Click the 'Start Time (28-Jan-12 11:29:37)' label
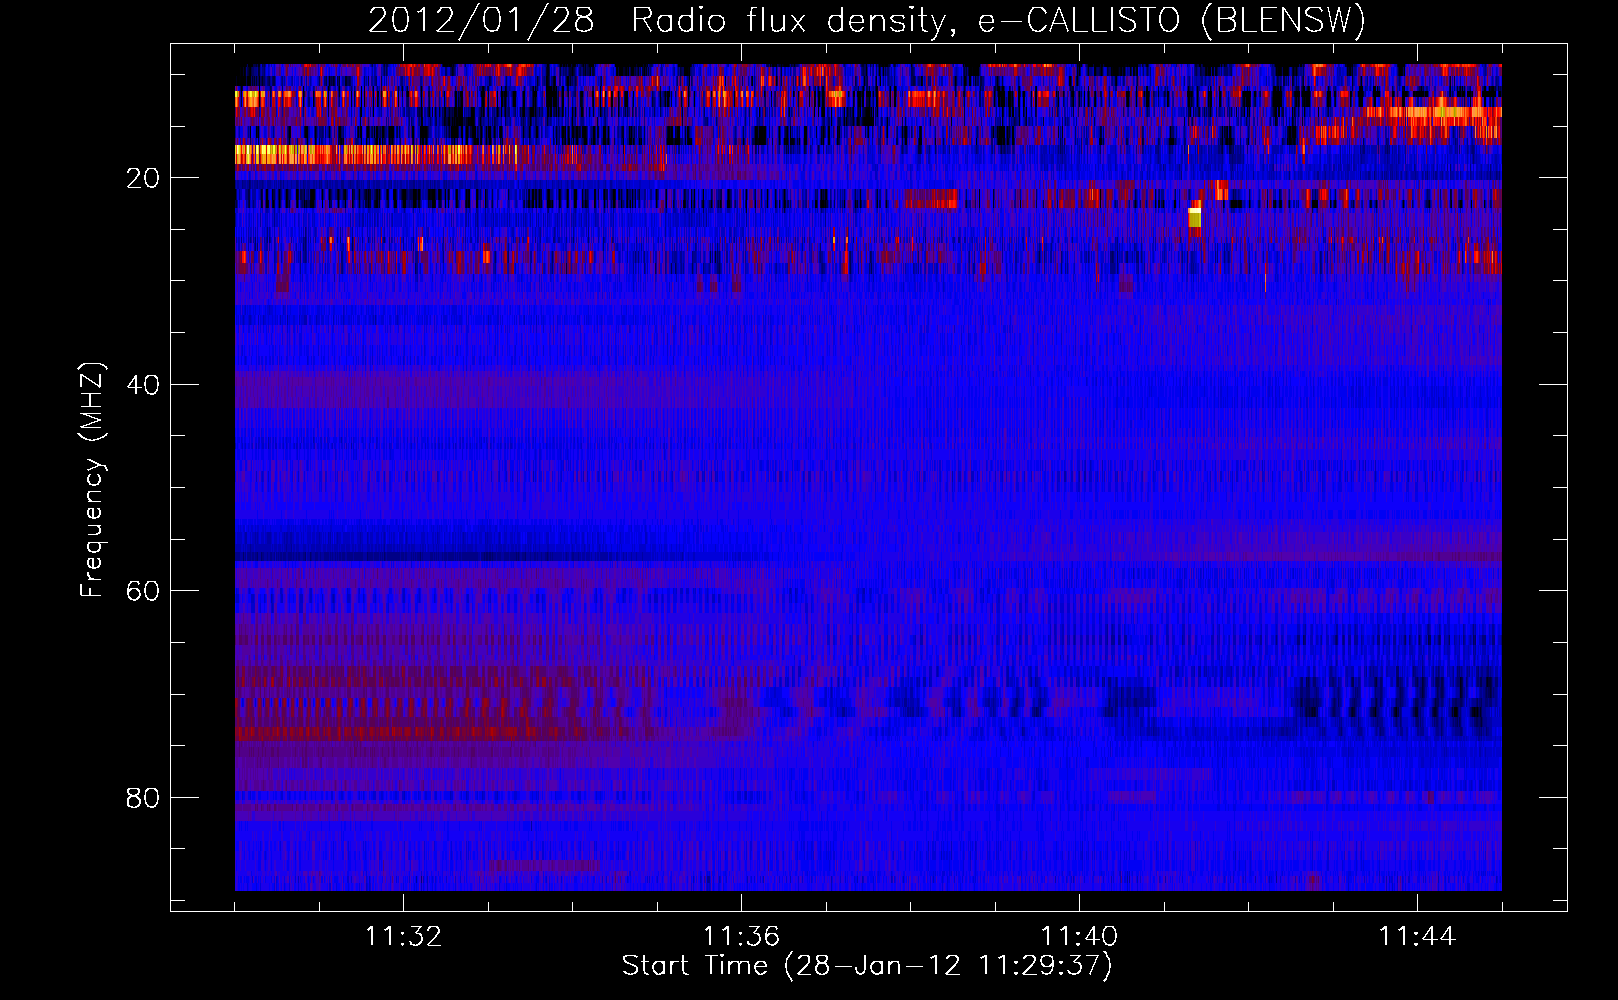Image resolution: width=1618 pixels, height=1000 pixels. tap(867, 966)
